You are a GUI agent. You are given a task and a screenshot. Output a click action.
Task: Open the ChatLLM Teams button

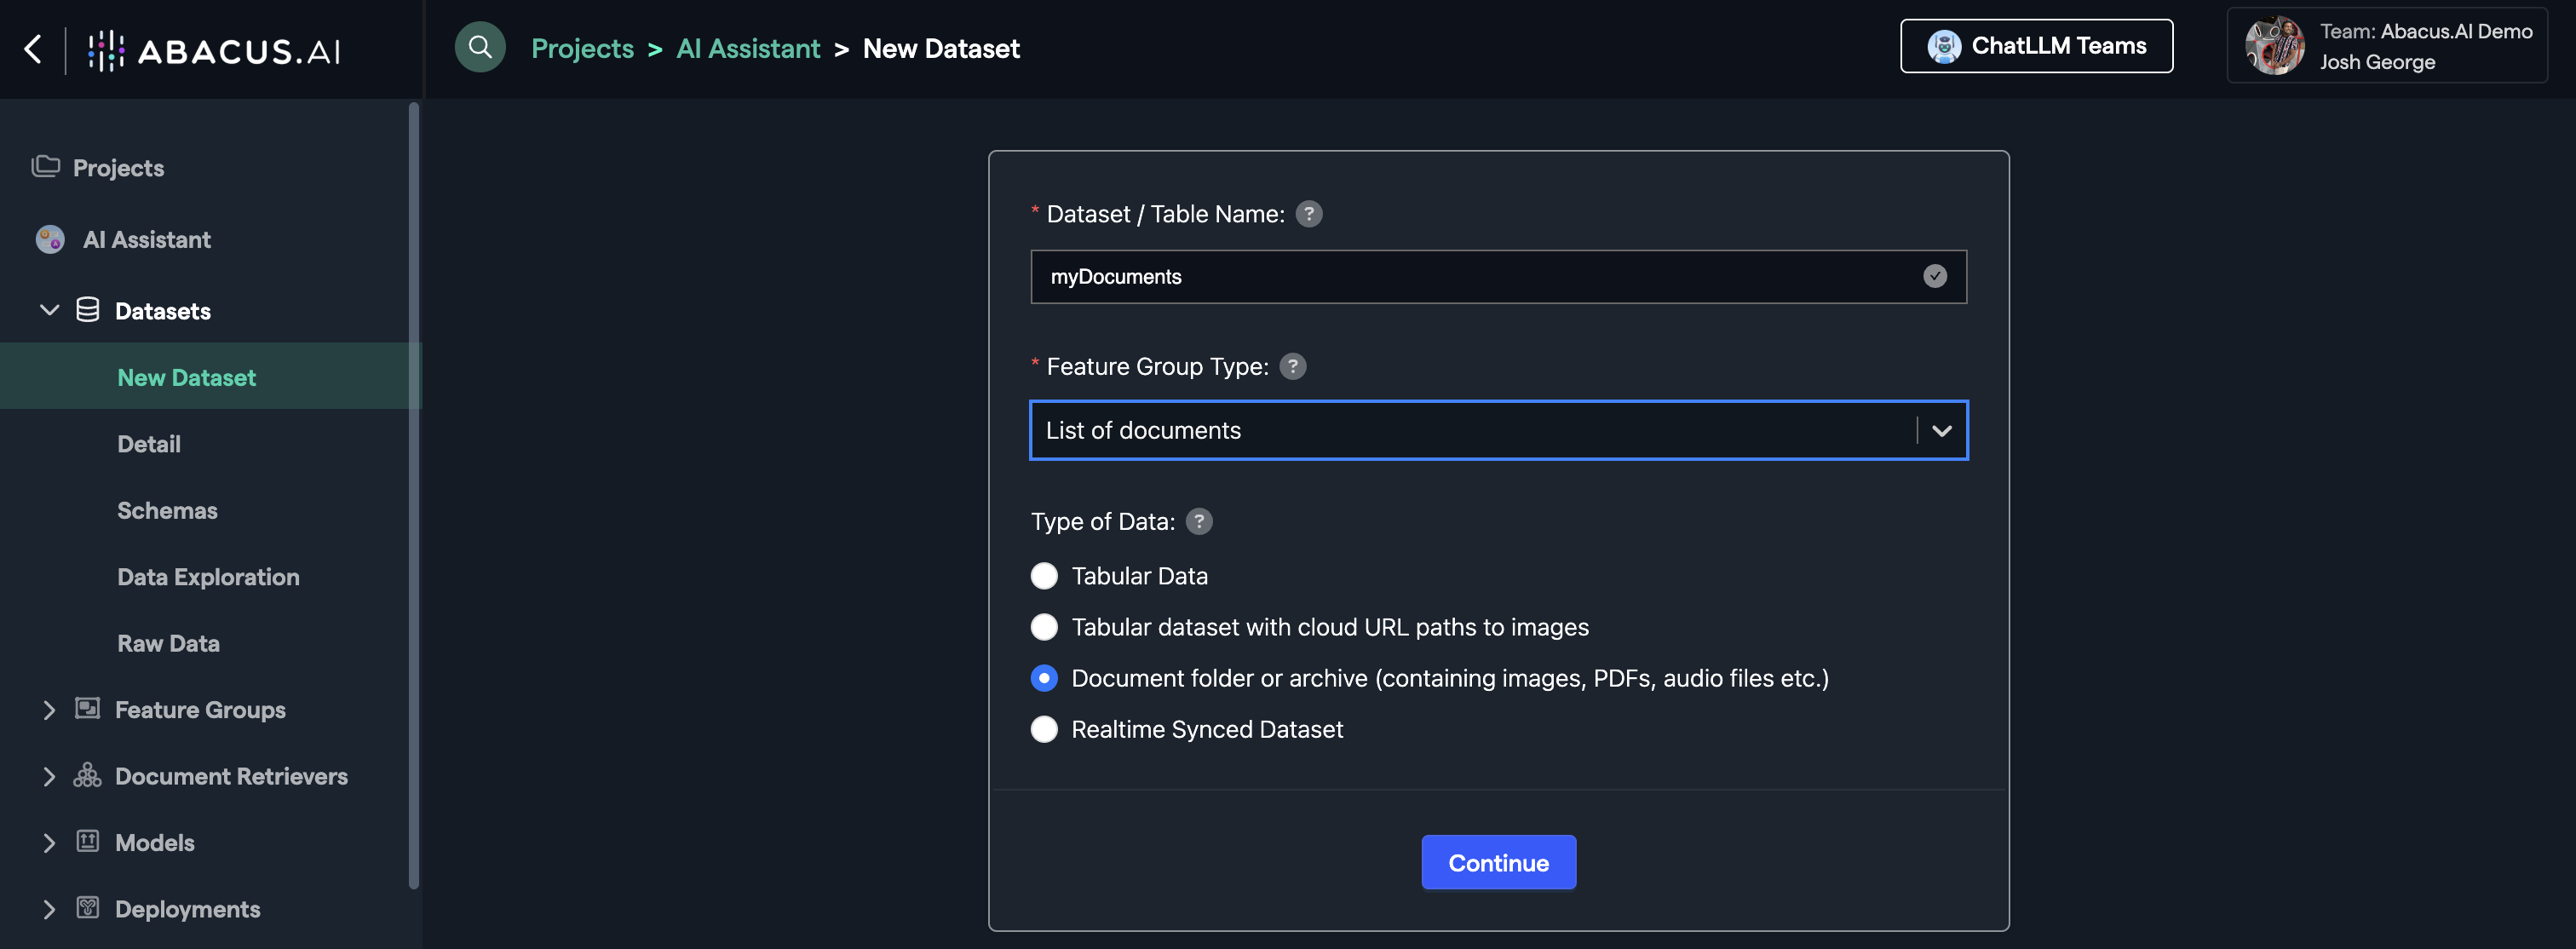click(x=2036, y=46)
